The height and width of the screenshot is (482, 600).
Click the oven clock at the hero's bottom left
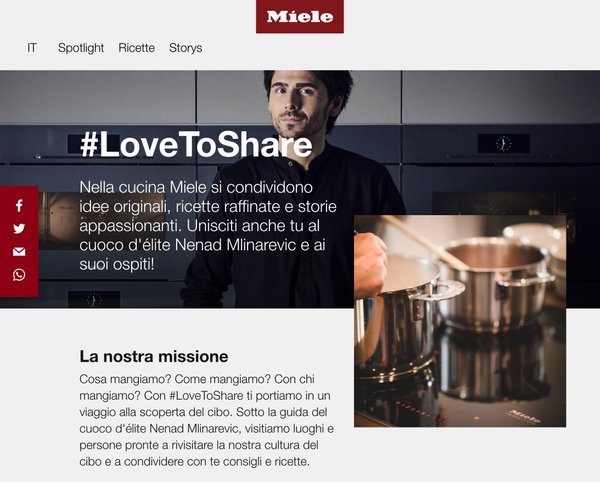[x=94, y=300]
